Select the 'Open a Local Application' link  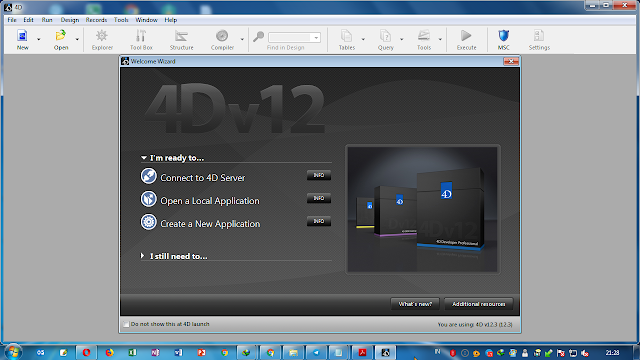(x=210, y=201)
